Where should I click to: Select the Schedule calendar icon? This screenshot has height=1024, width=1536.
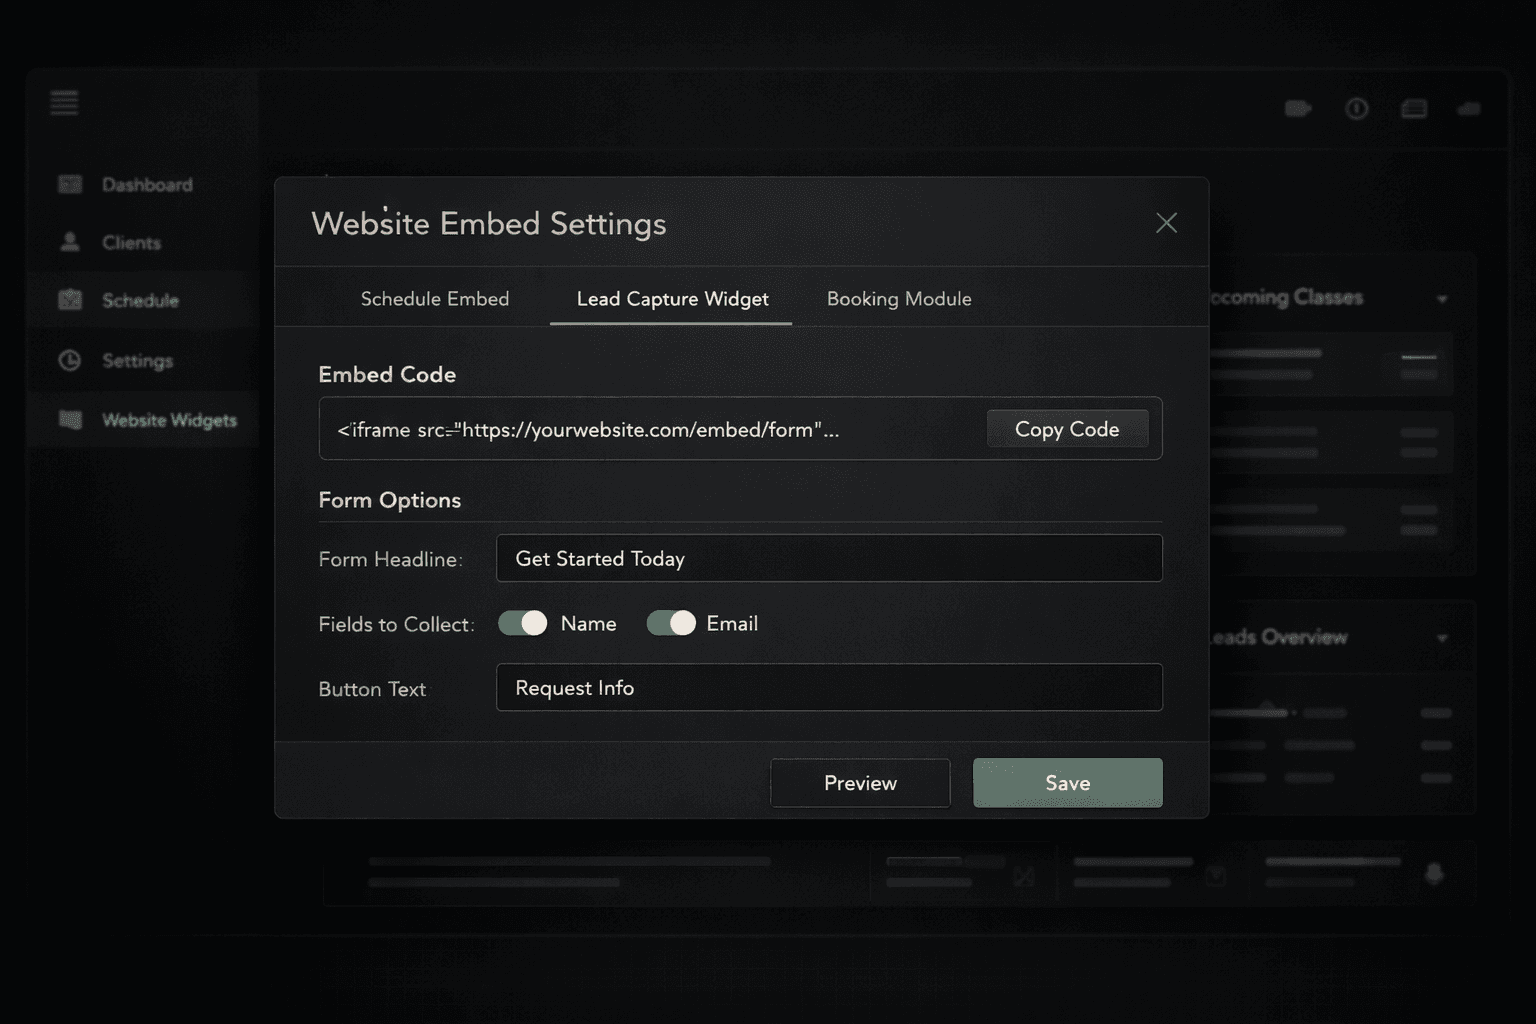click(69, 300)
